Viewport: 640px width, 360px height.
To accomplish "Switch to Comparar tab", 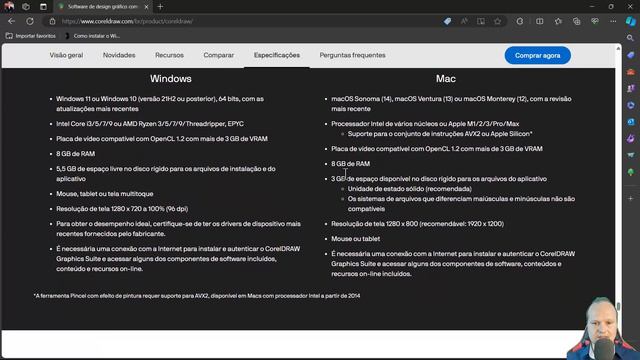I will point(219,55).
